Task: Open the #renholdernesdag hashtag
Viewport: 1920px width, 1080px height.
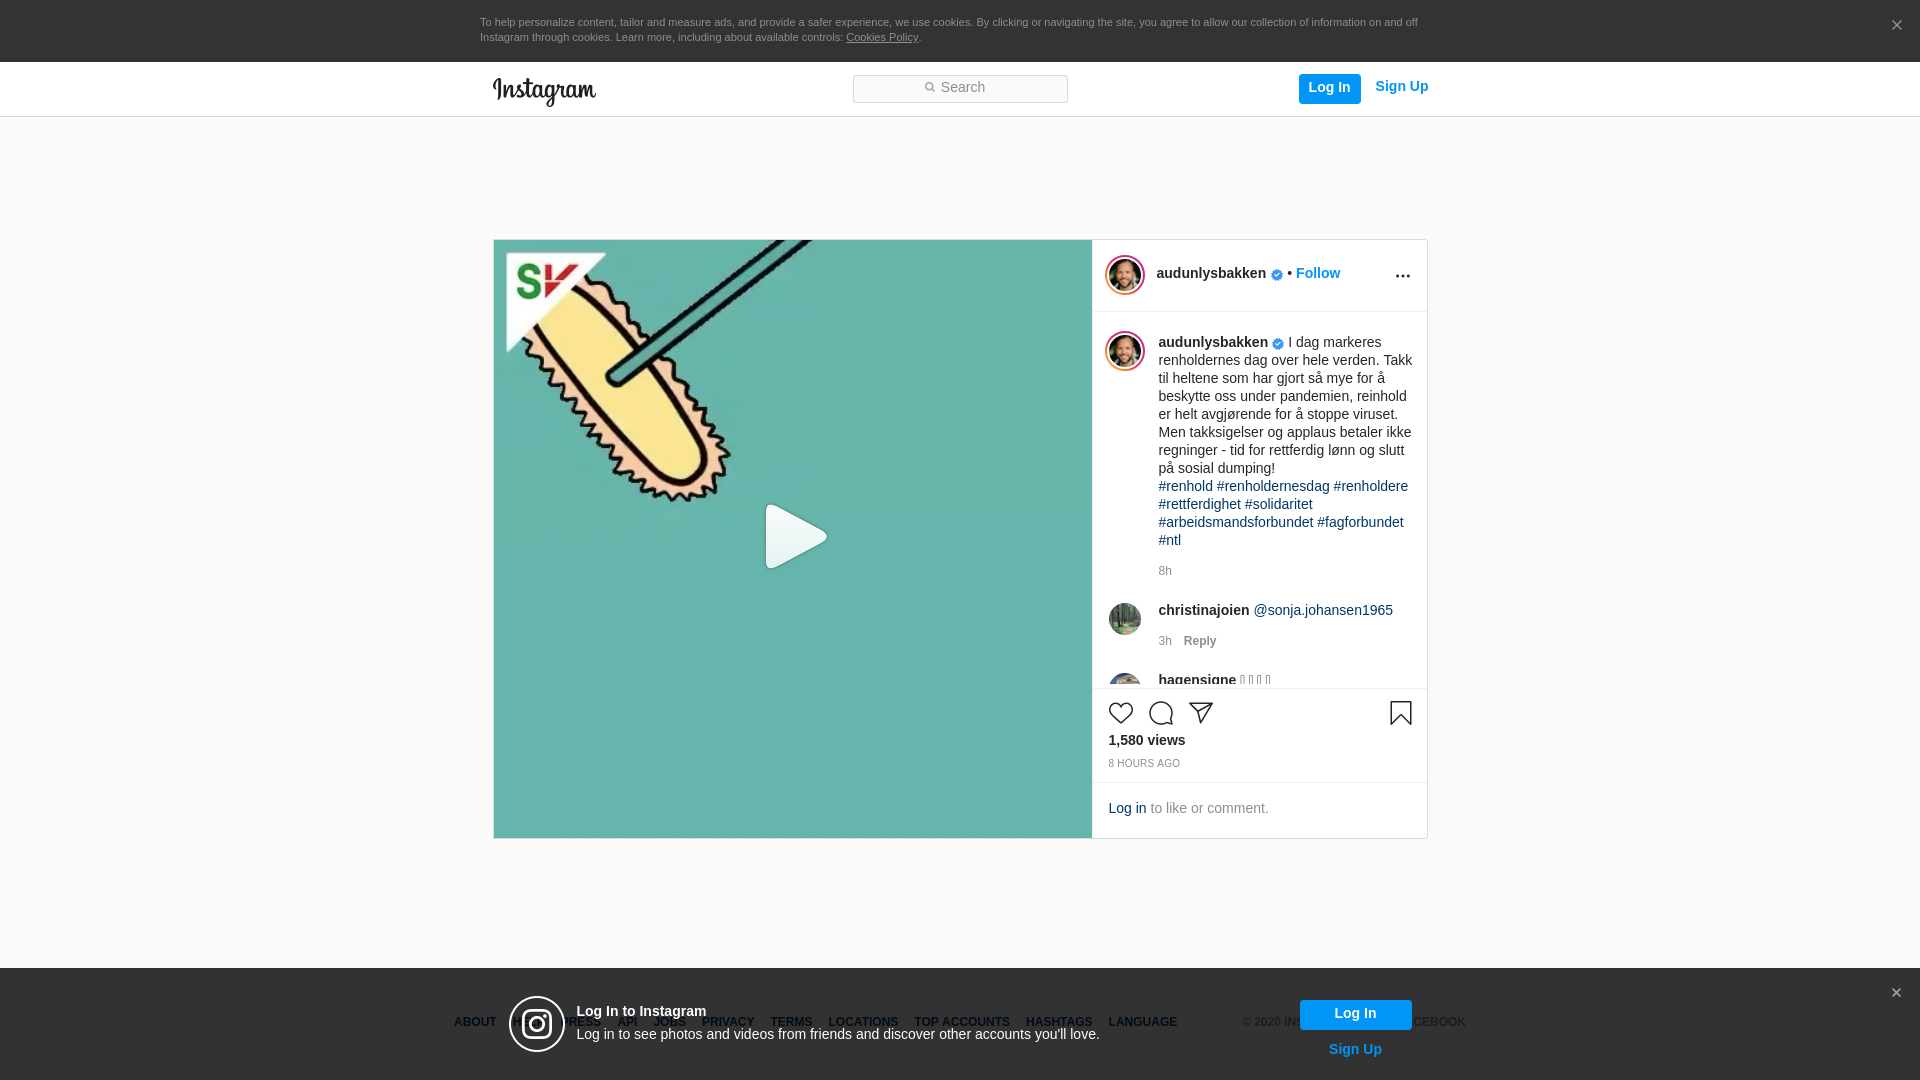Action: pyautogui.click(x=1272, y=486)
